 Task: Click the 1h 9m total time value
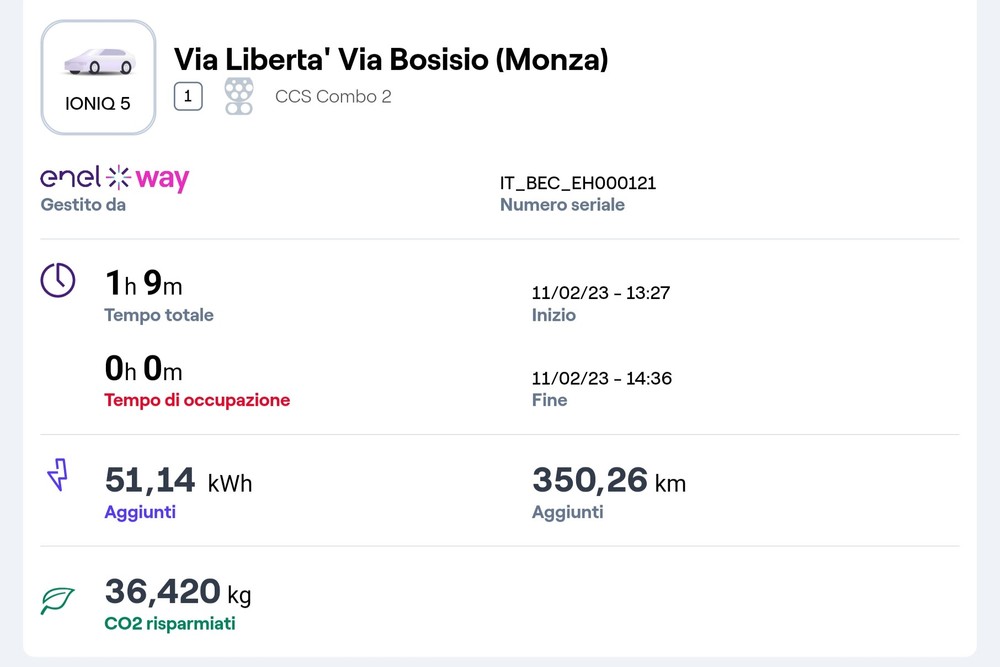click(143, 282)
